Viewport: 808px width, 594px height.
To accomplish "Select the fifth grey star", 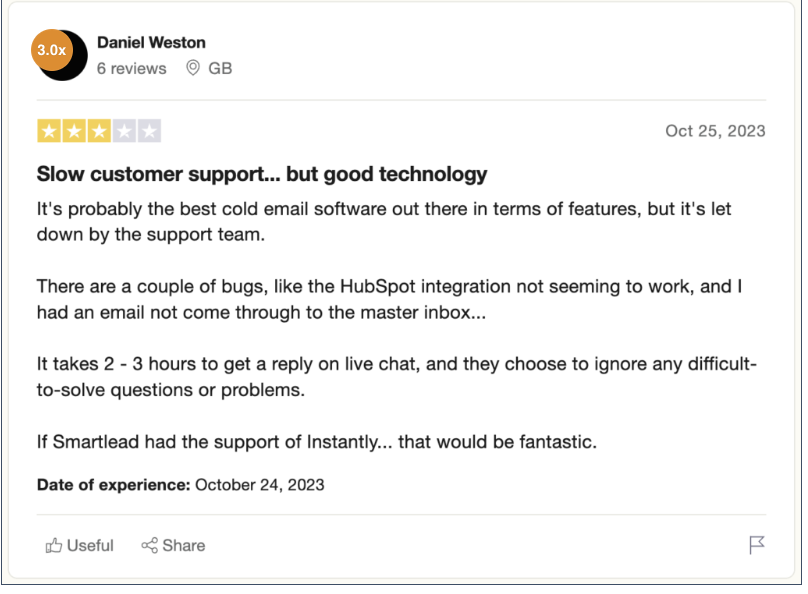I will [149, 131].
